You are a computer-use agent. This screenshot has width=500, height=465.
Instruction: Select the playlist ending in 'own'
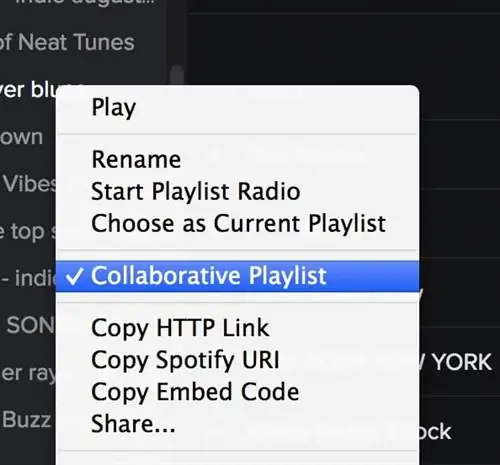[21, 137]
